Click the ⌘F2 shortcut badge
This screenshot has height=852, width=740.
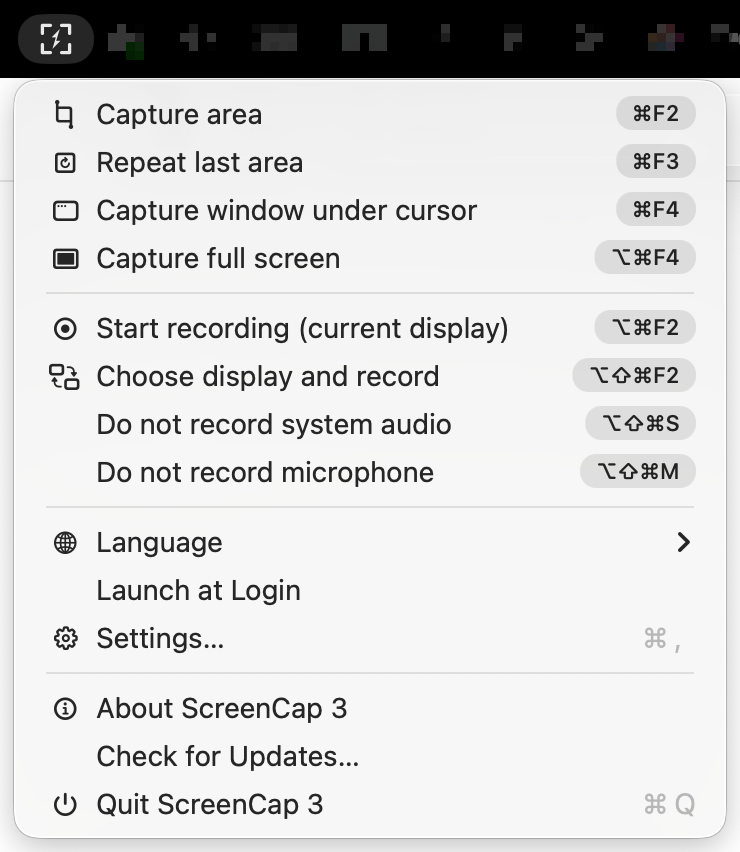656,114
